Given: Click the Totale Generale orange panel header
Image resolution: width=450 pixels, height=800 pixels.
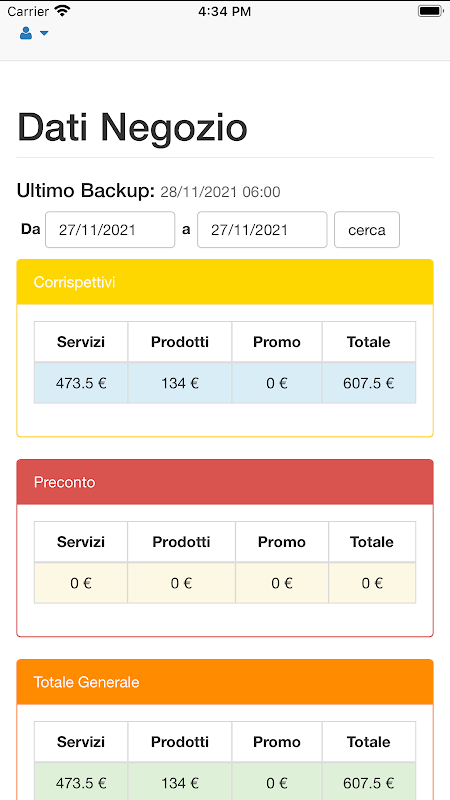Looking at the screenshot, I should point(225,682).
